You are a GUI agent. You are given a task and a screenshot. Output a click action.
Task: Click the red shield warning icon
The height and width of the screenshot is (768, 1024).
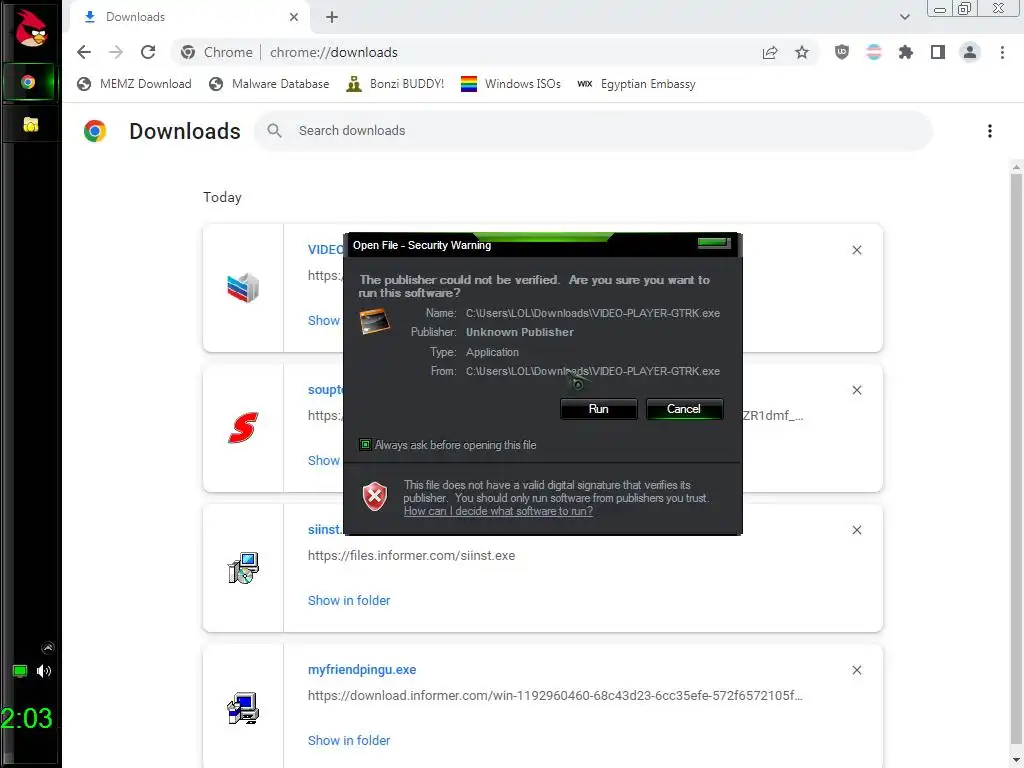[375, 496]
